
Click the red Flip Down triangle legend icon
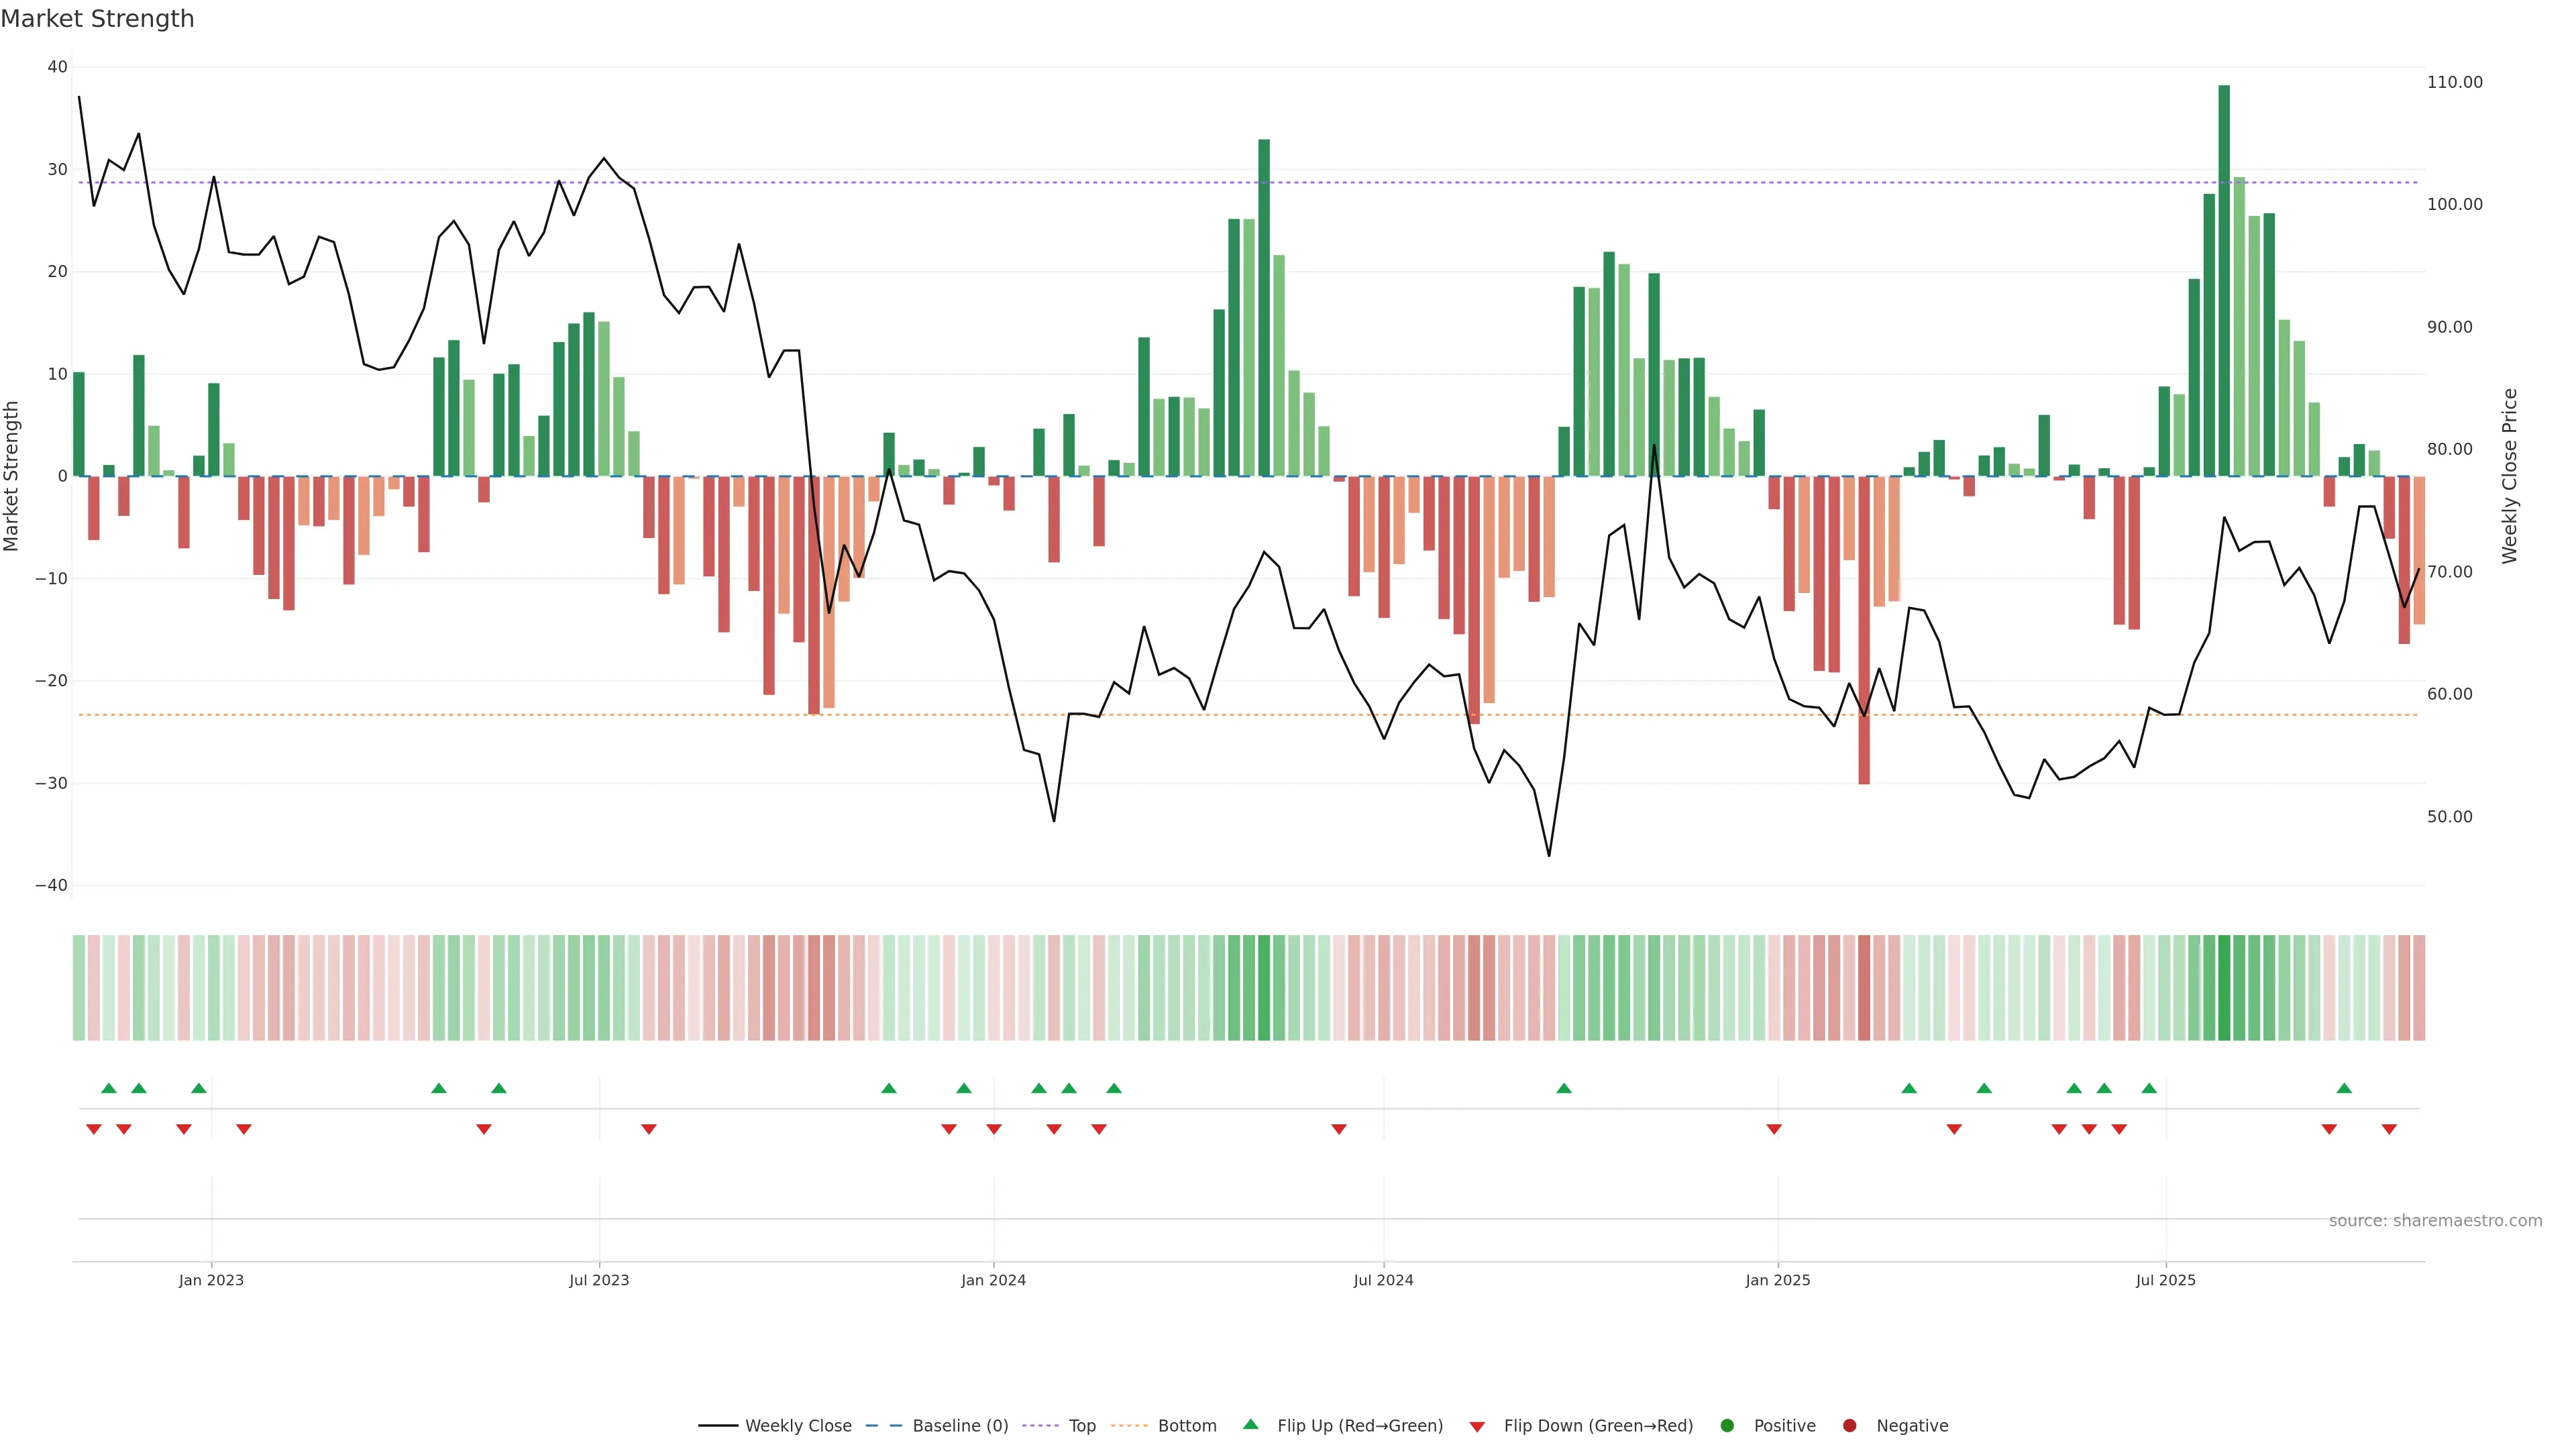click(x=1477, y=1426)
